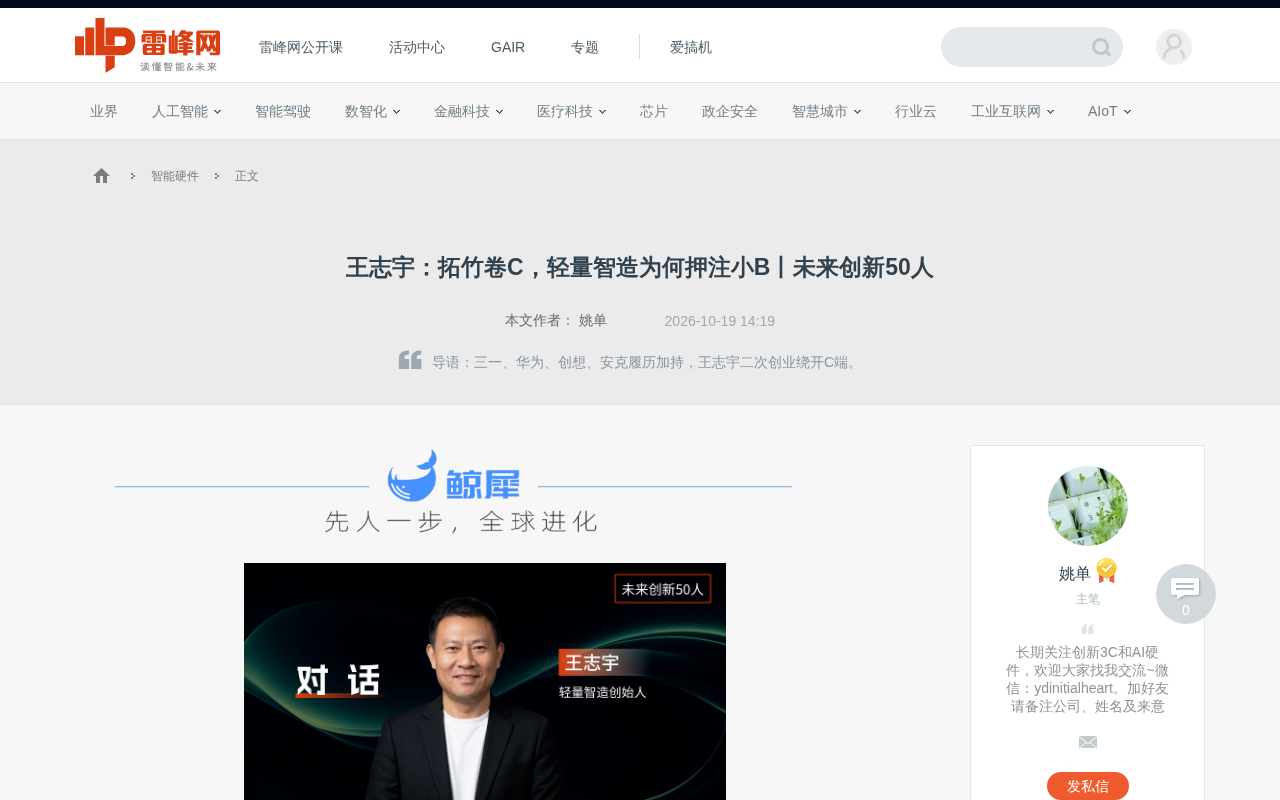Expand the 医疗科技 dropdown menu
The width and height of the screenshot is (1280, 800).
[571, 111]
